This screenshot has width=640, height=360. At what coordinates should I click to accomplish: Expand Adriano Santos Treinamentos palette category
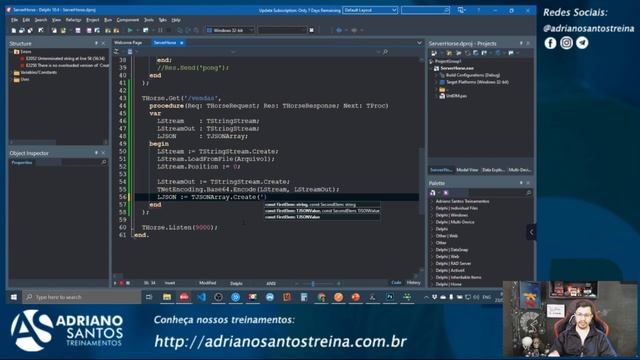(x=432, y=201)
